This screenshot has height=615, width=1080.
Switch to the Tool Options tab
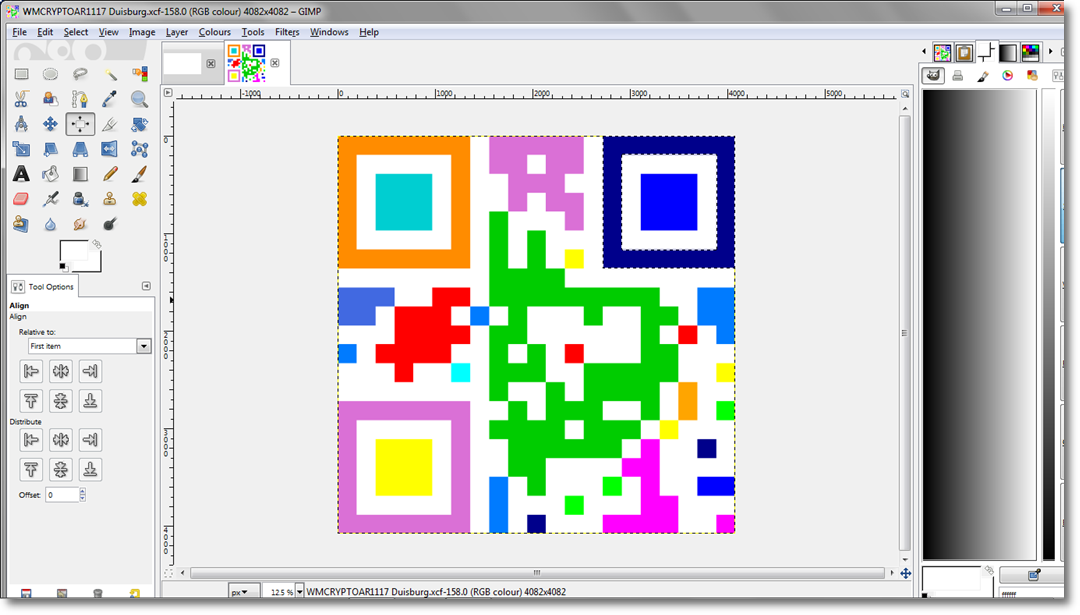pos(43,286)
